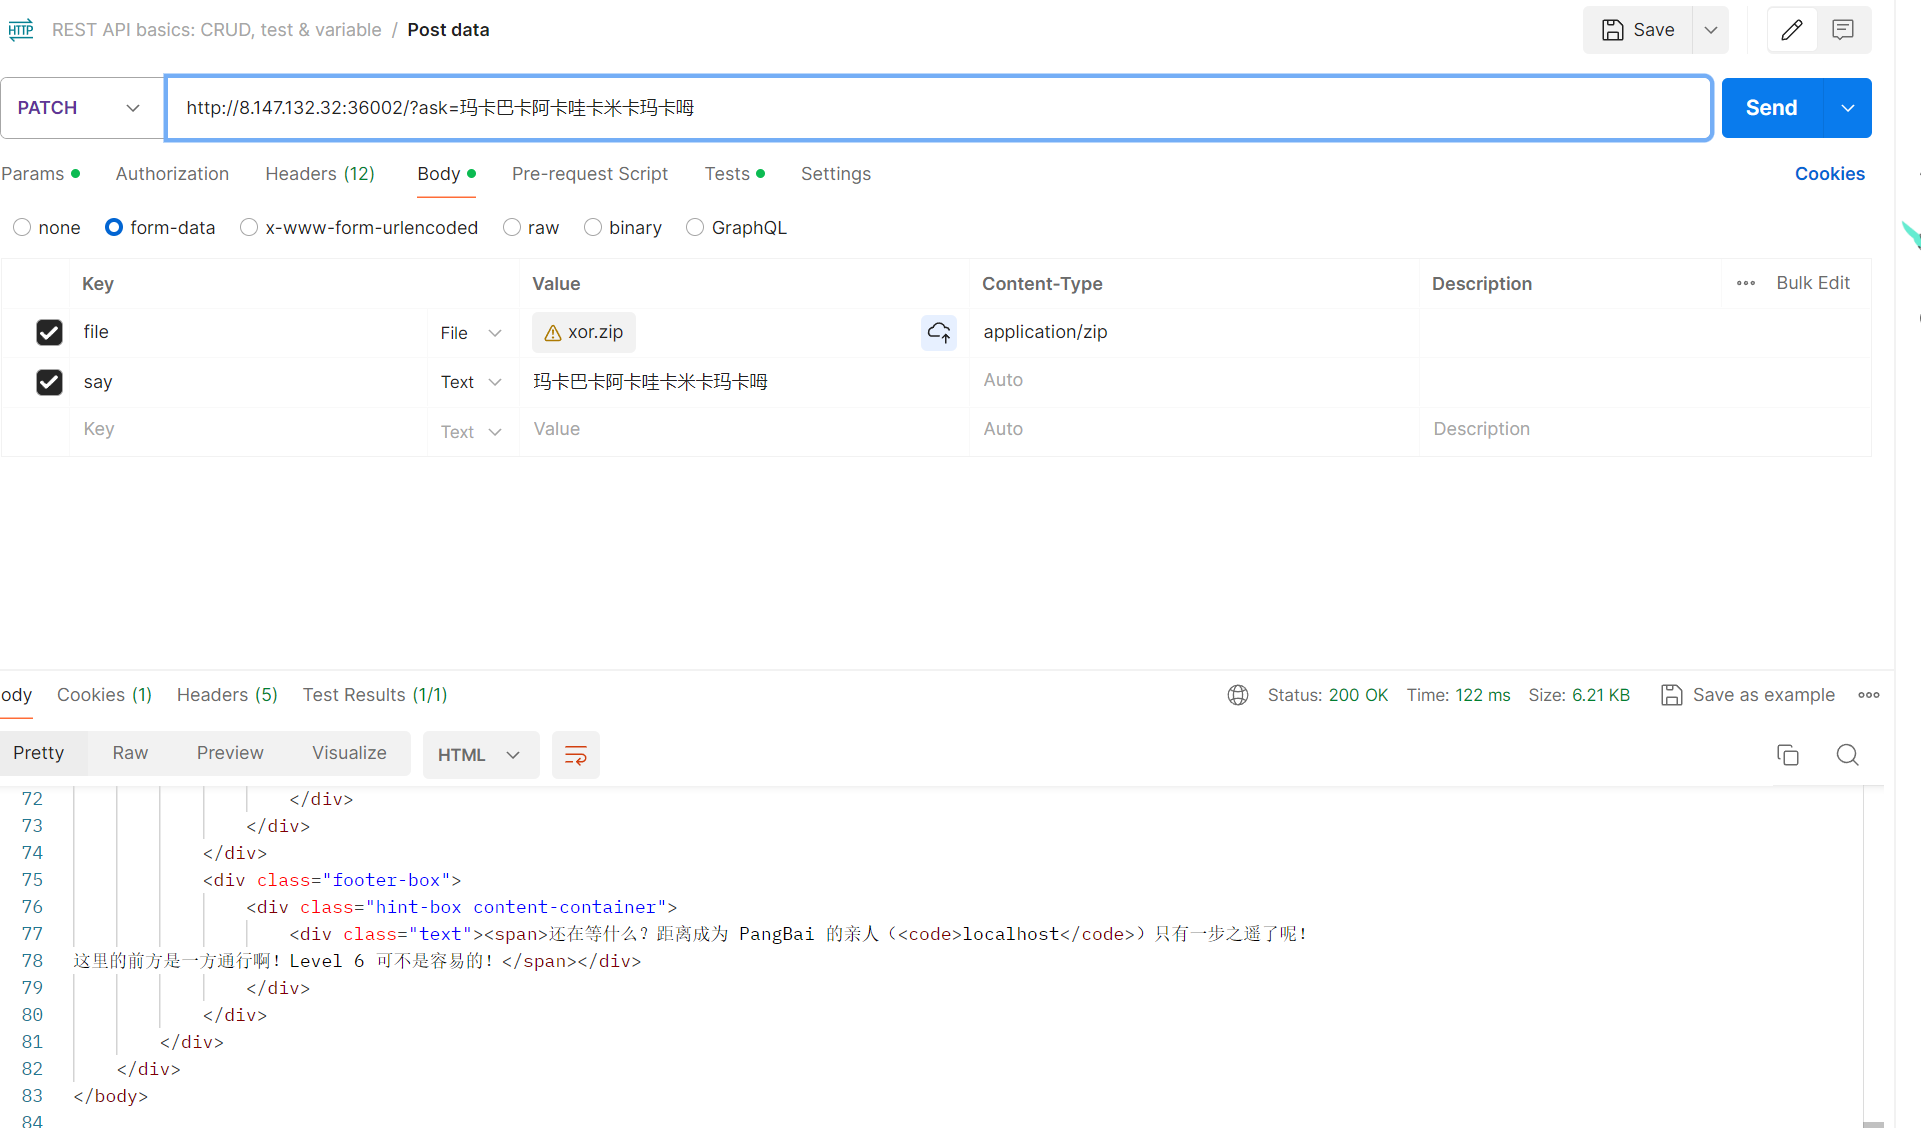Switch to the Tests tab
Screen dimensions: 1921x1128
(x=734, y=174)
